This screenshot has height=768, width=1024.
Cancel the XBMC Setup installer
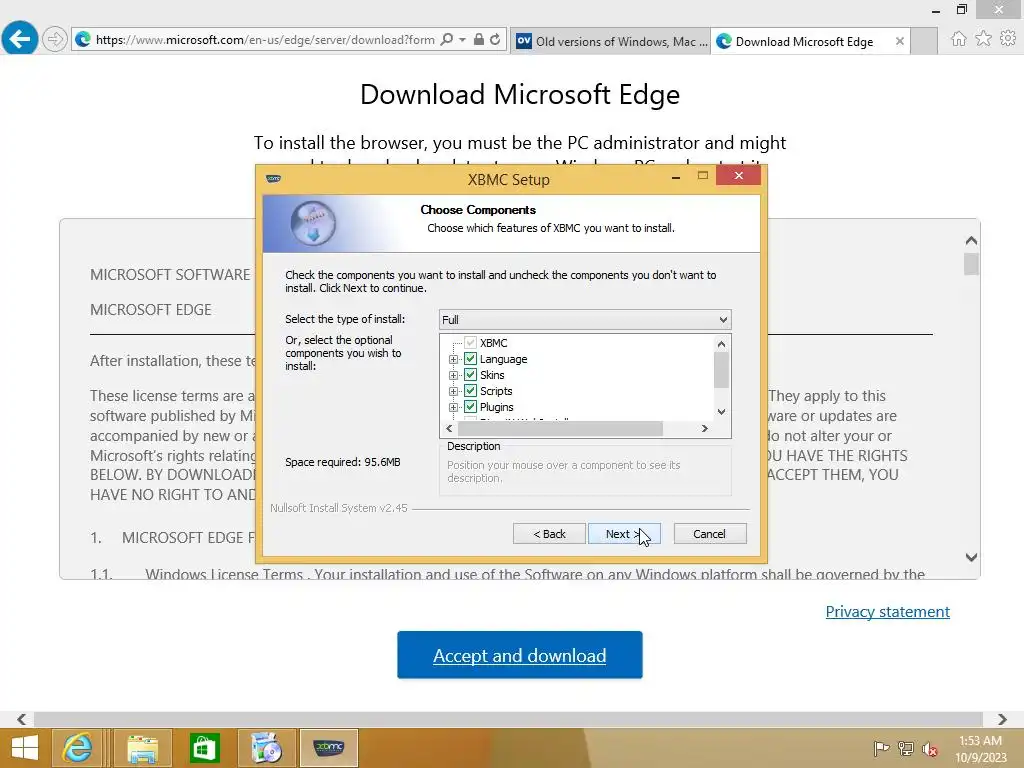(x=710, y=534)
